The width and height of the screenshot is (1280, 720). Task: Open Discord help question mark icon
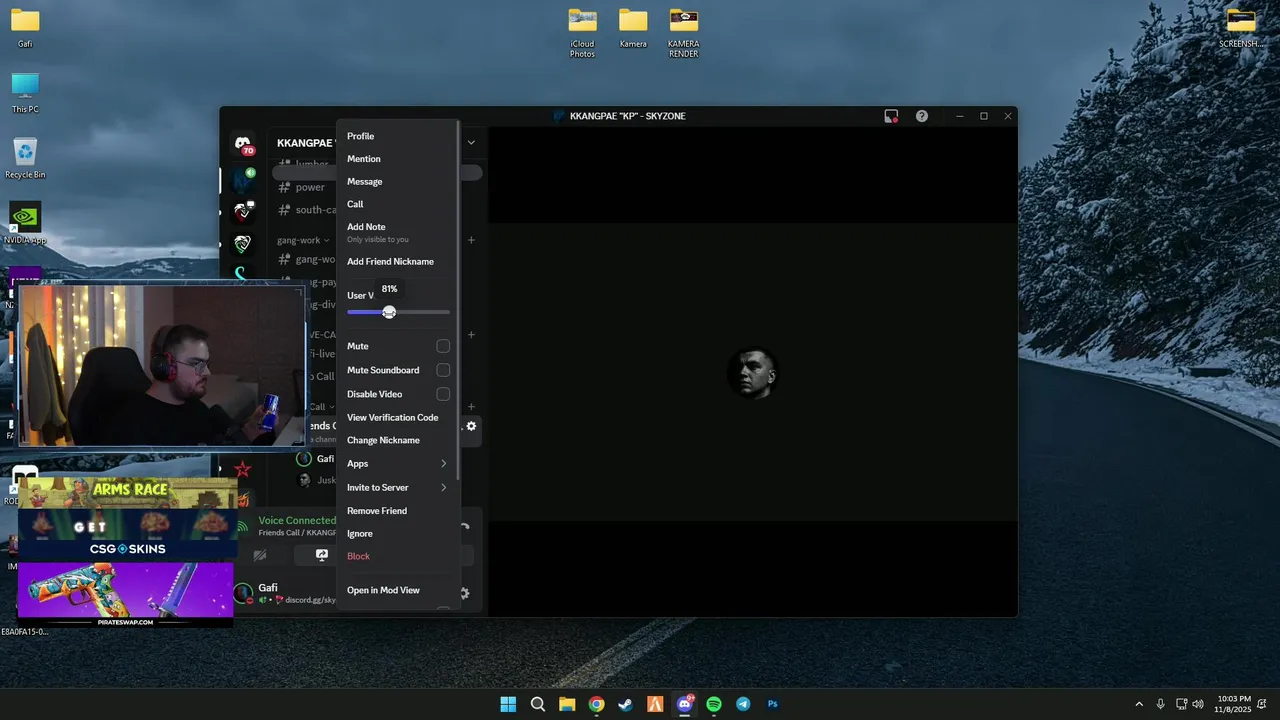point(922,116)
